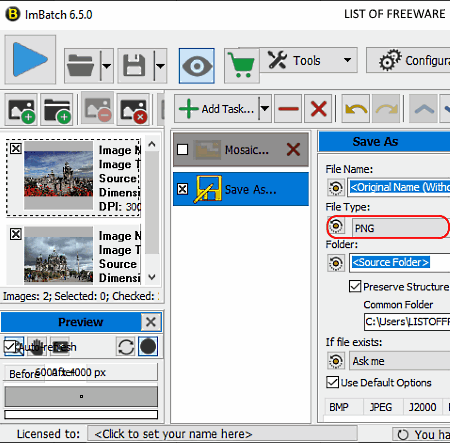Edit the Common Folder path field

pos(407,322)
